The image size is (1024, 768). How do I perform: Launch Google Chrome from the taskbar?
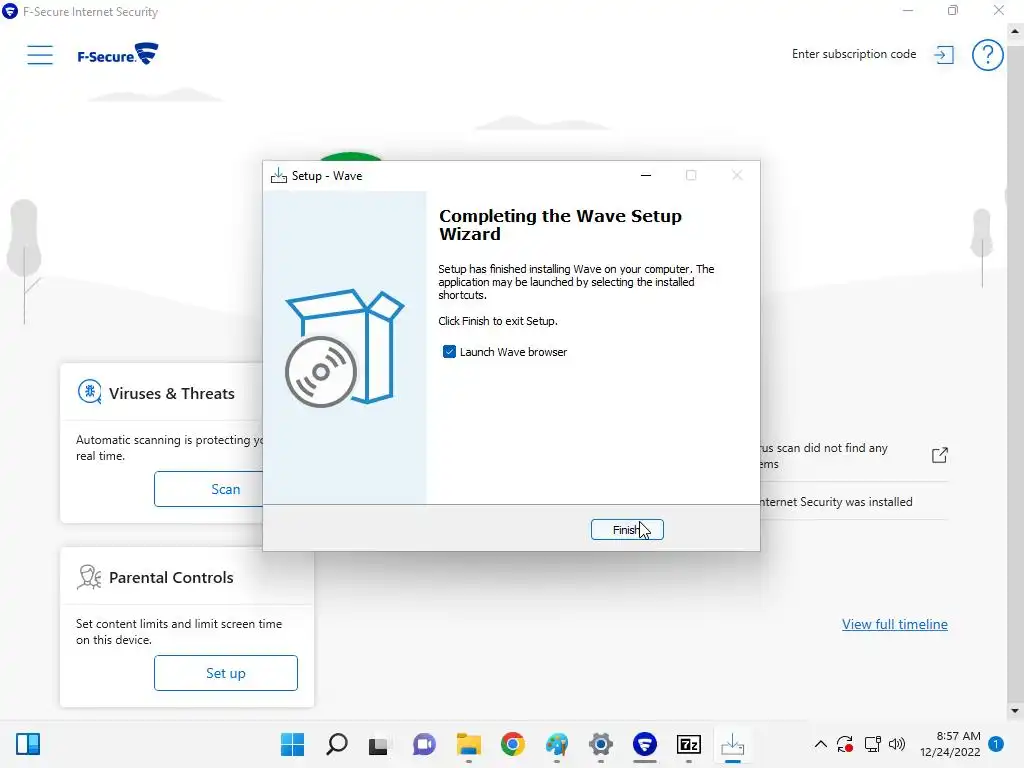[513, 744]
